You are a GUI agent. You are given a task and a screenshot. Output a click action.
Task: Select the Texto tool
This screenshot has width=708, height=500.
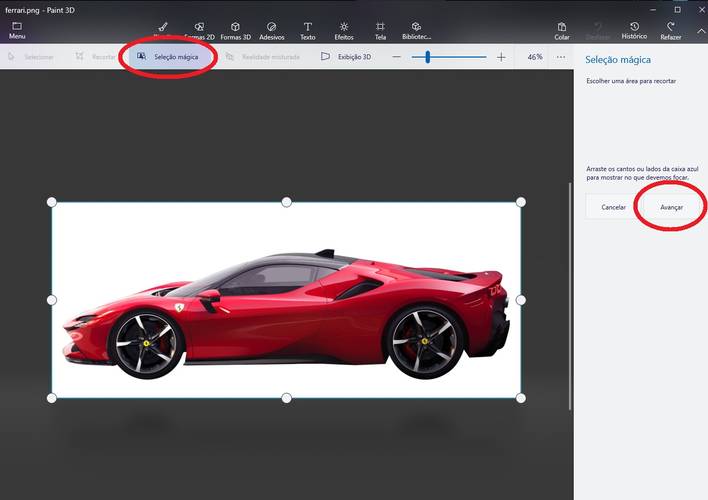307,31
